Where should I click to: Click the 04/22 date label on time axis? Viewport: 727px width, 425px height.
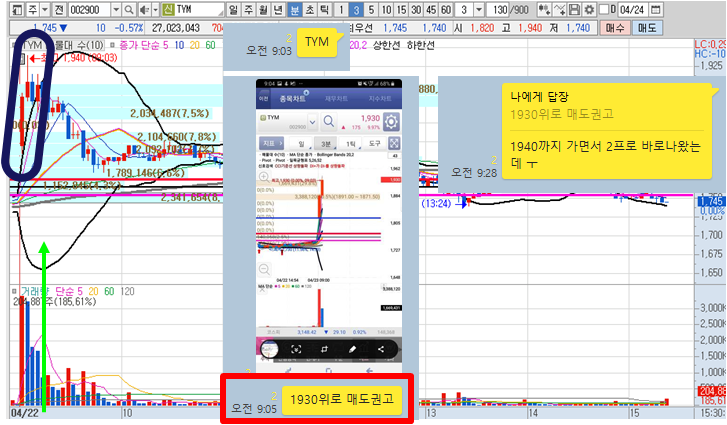pos(23,412)
